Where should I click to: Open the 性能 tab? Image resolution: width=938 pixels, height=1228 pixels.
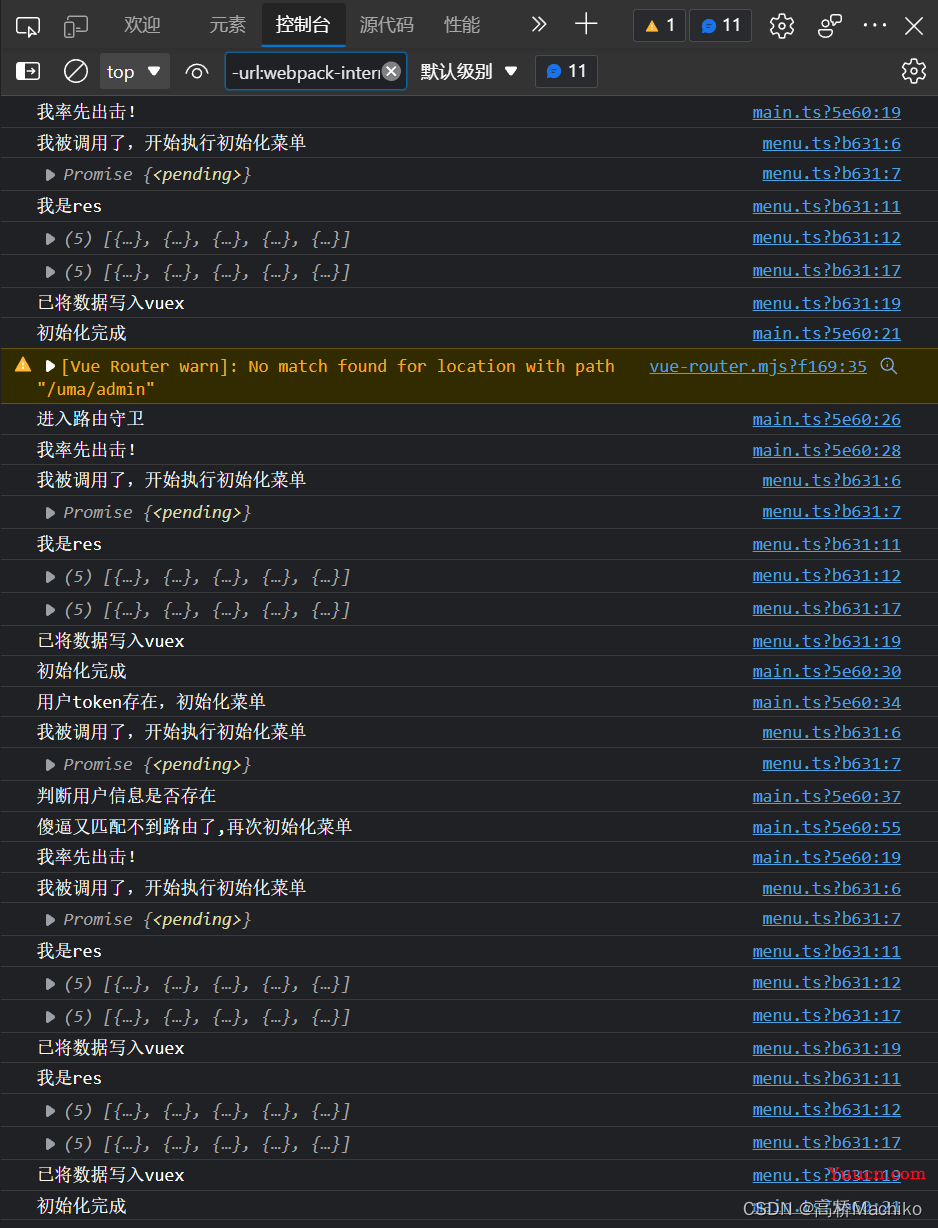pyautogui.click(x=461, y=25)
